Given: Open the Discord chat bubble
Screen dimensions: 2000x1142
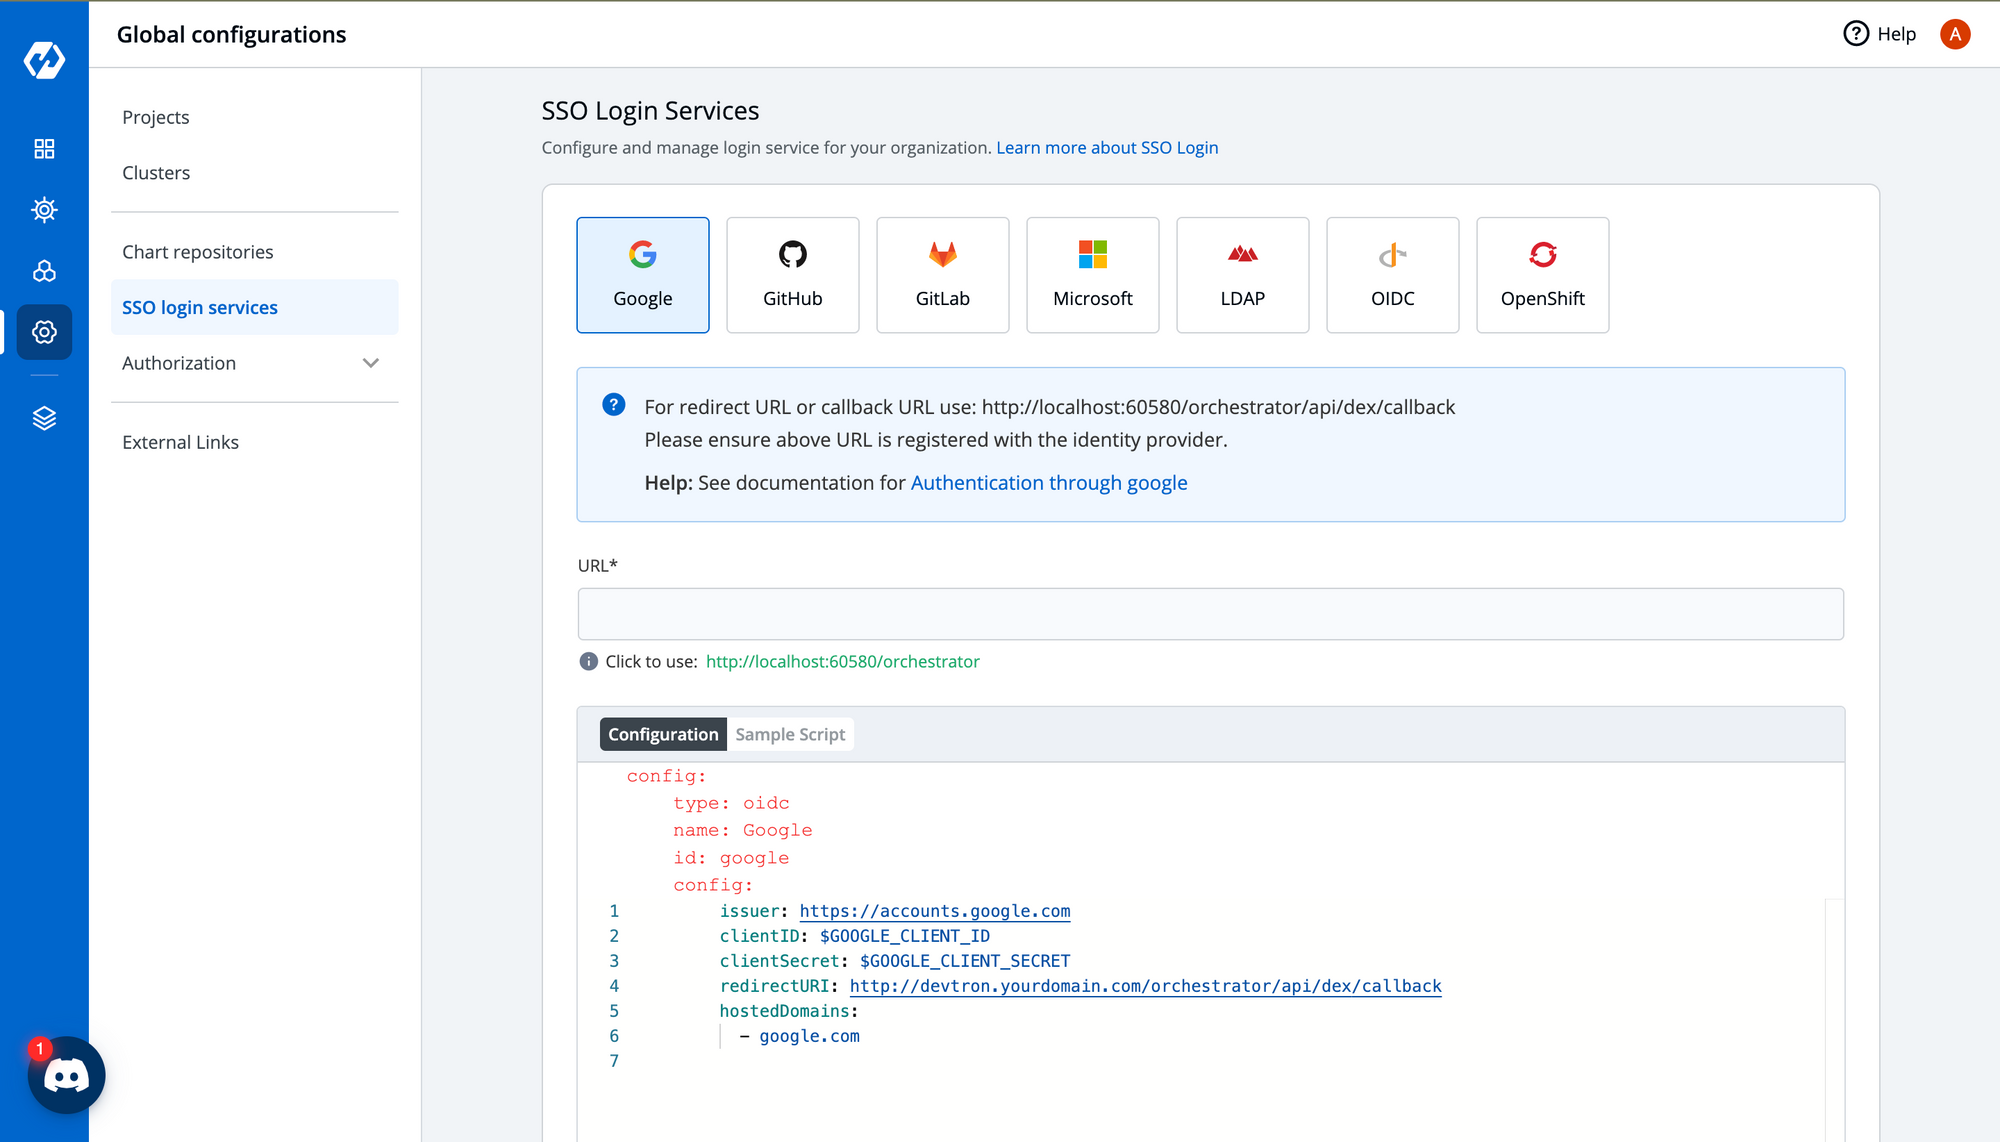Looking at the screenshot, I should pos(66,1075).
